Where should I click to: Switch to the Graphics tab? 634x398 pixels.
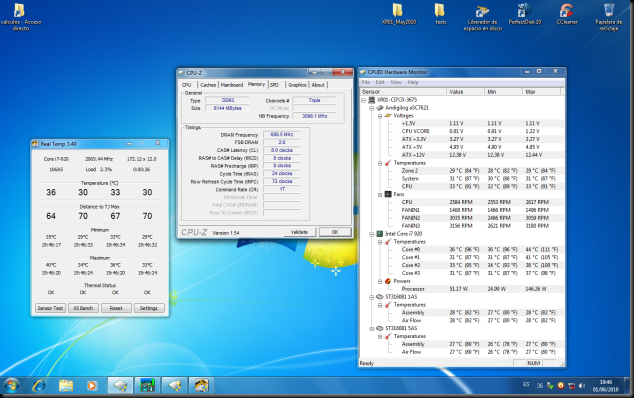click(297, 85)
